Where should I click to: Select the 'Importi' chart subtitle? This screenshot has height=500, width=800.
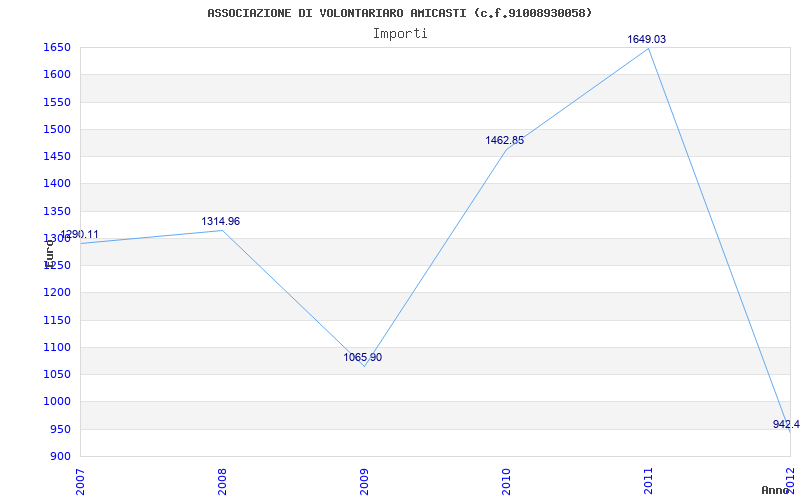point(400,34)
